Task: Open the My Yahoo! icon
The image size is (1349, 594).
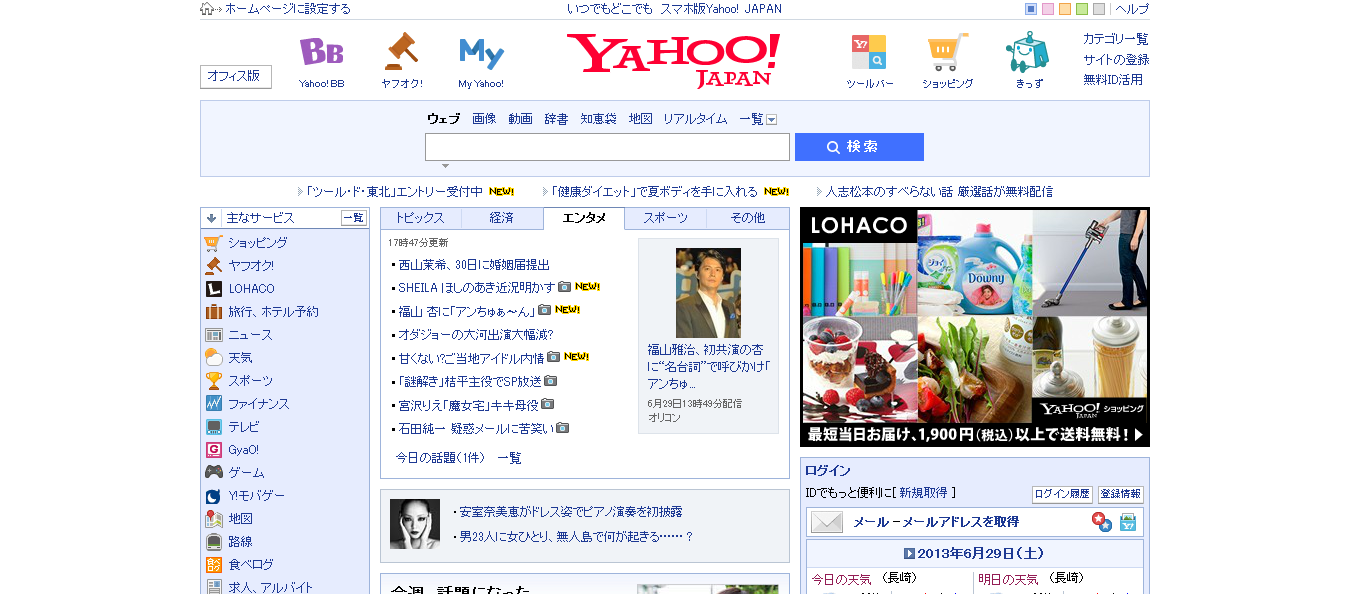Action: [x=481, y=52]
